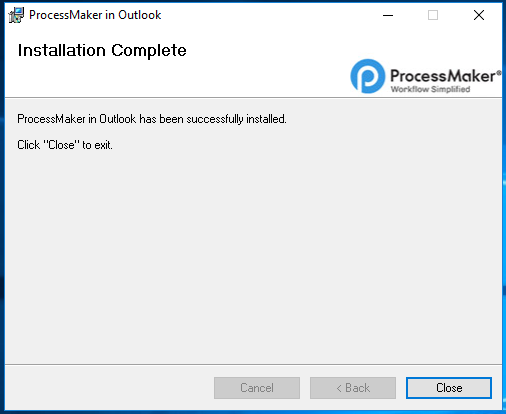Open the system menu via installer icon

[16, 15]
